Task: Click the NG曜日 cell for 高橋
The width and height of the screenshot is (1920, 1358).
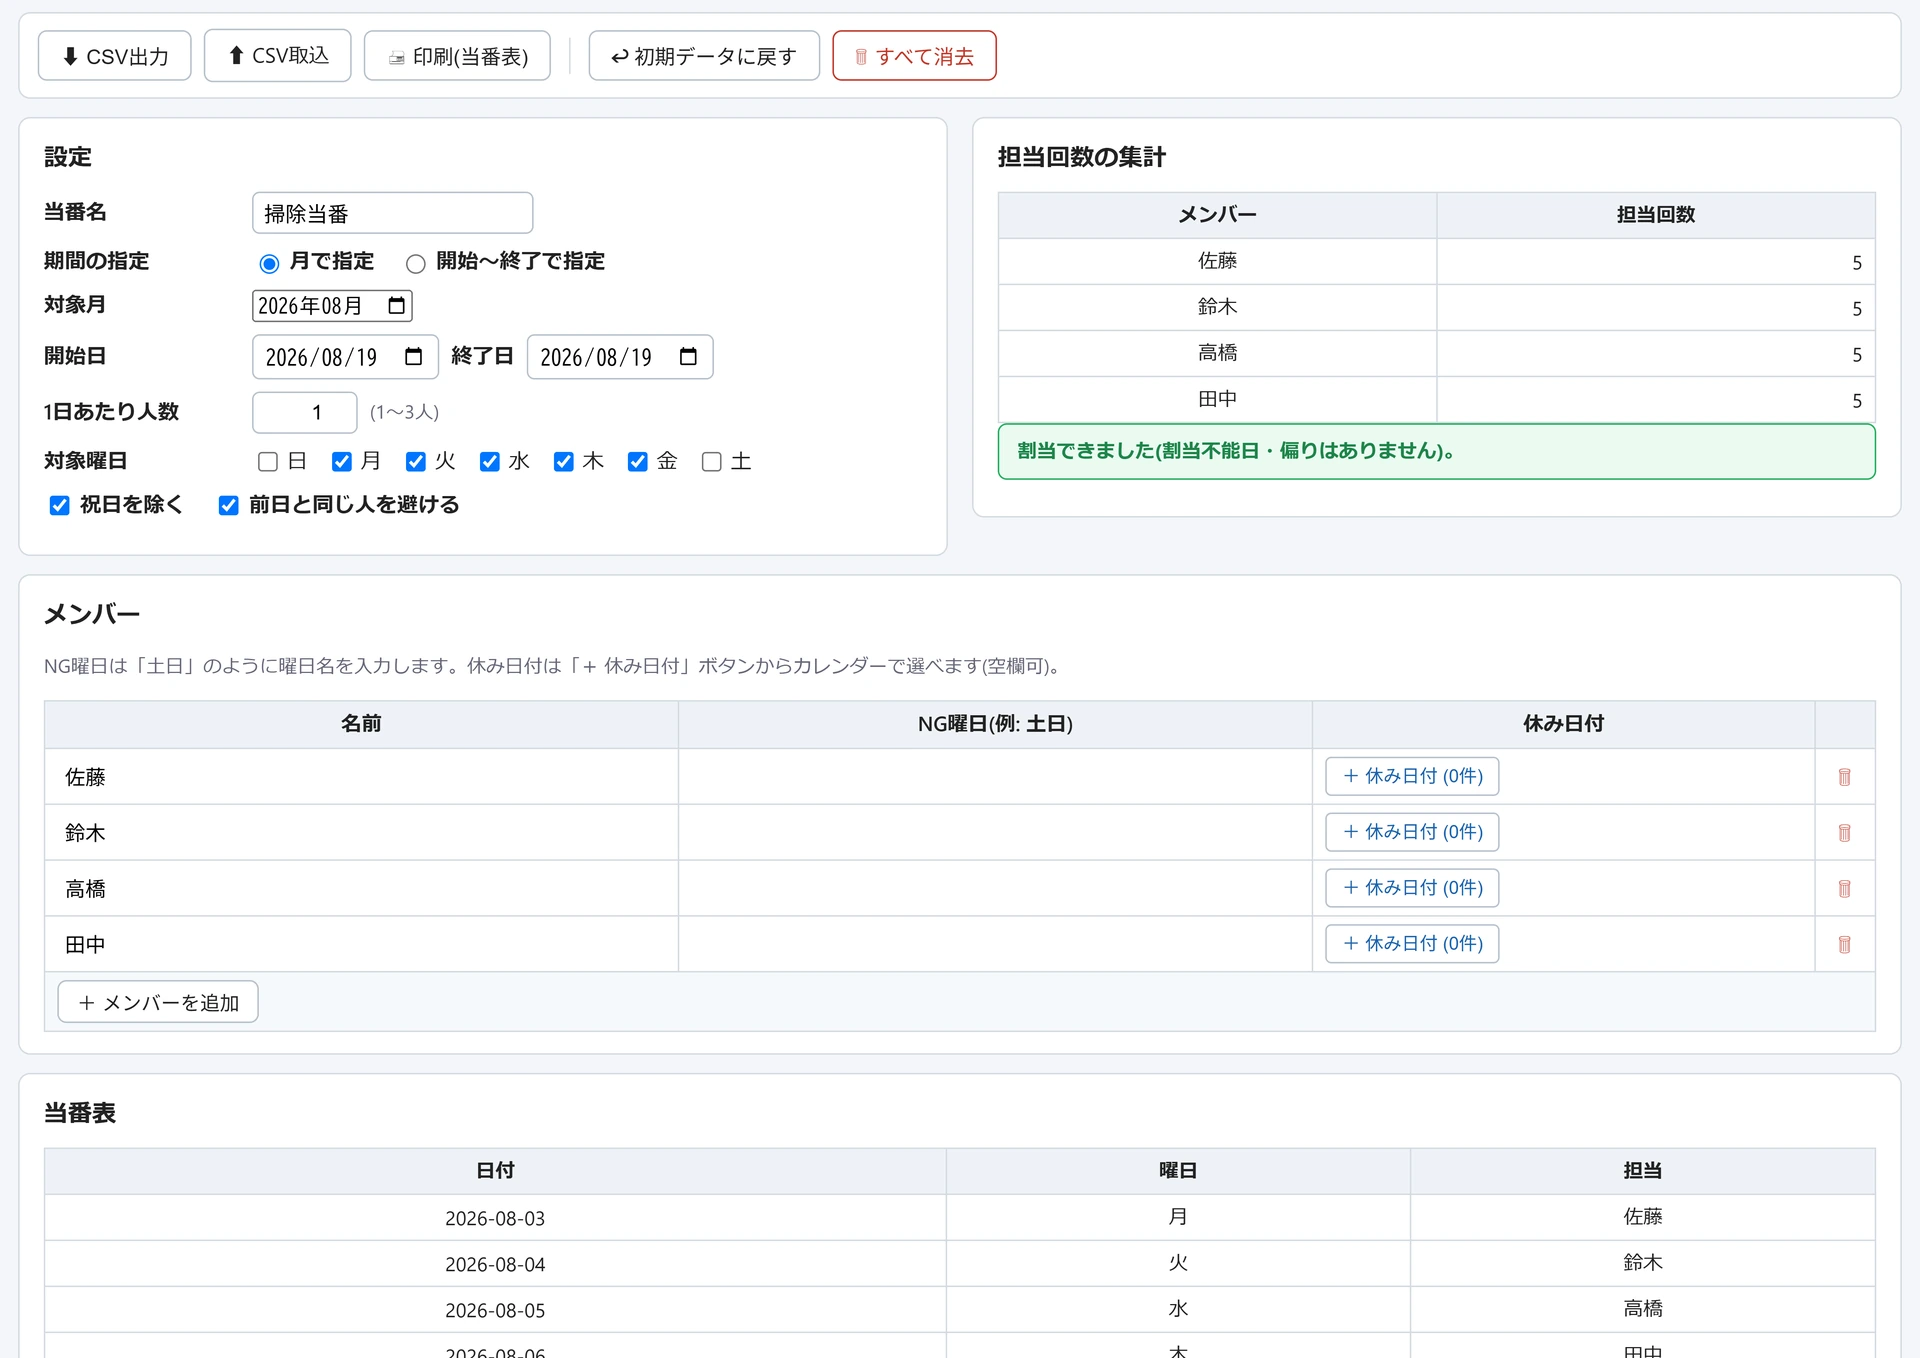Action: (995, 889)
